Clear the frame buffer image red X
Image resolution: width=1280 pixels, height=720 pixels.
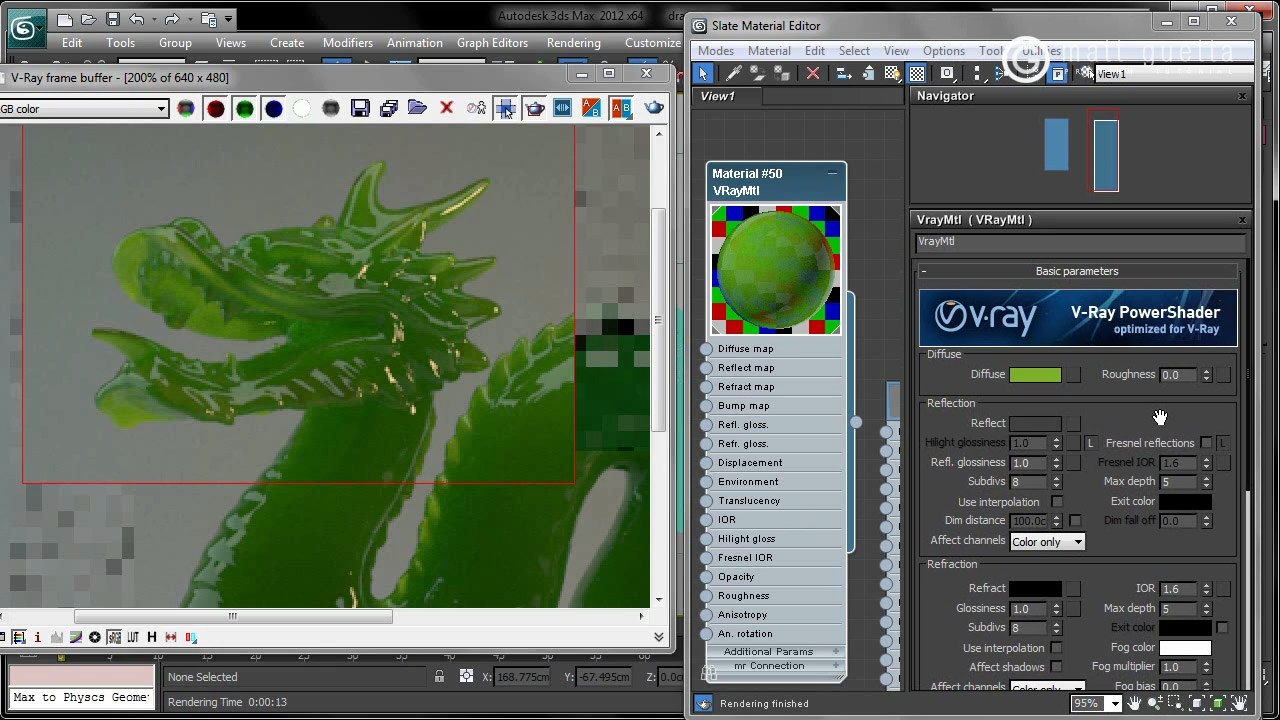(447, 108)
